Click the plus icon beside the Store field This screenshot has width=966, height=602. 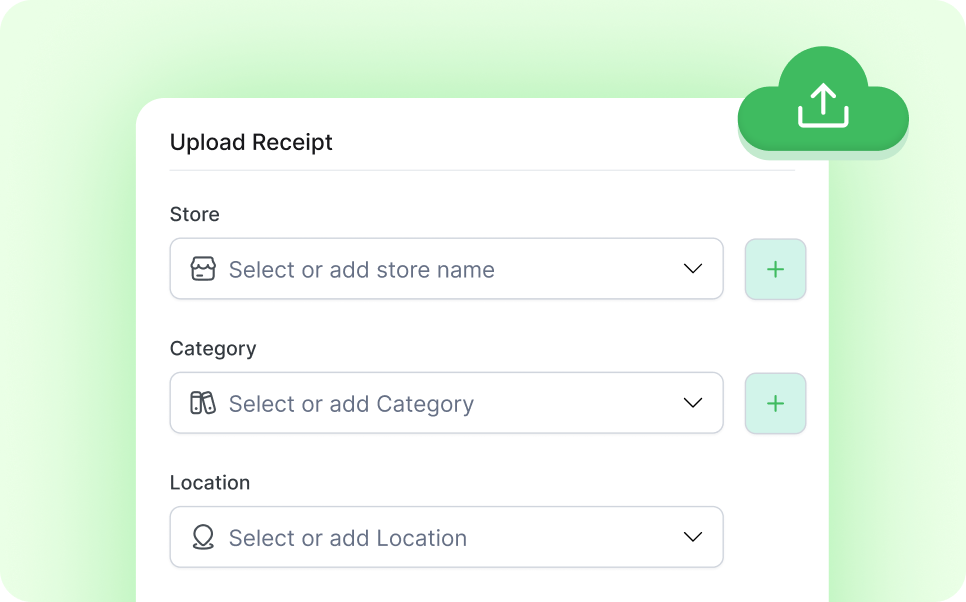coord(775,269)
